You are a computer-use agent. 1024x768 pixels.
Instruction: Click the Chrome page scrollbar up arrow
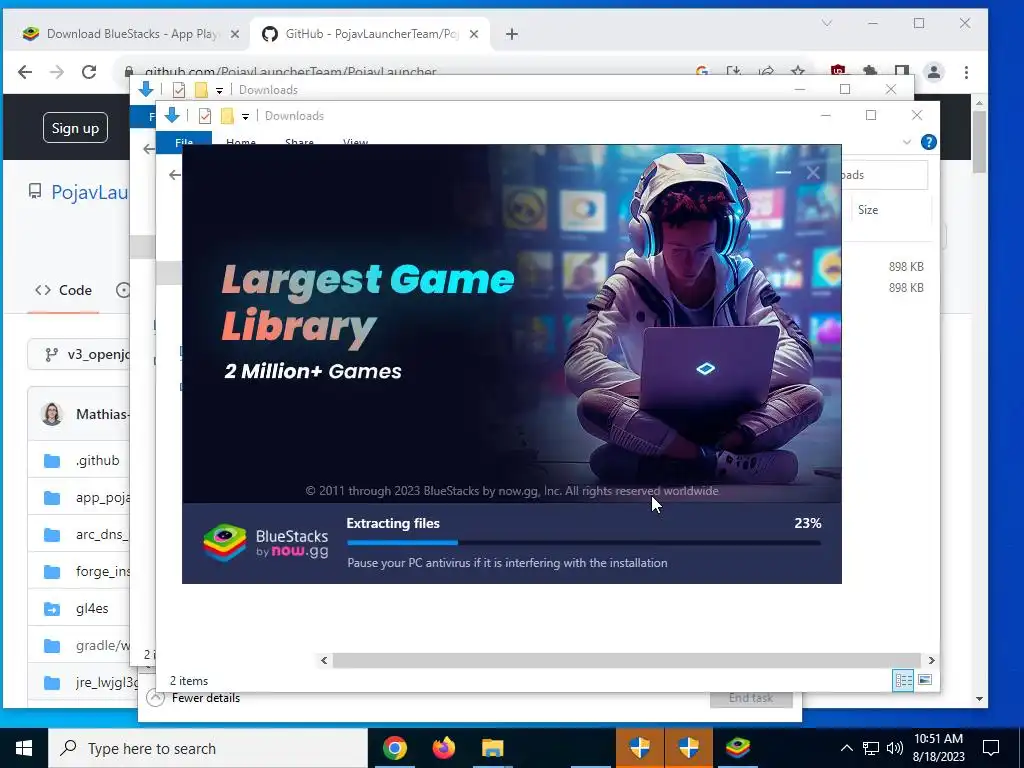pos(979,103)
